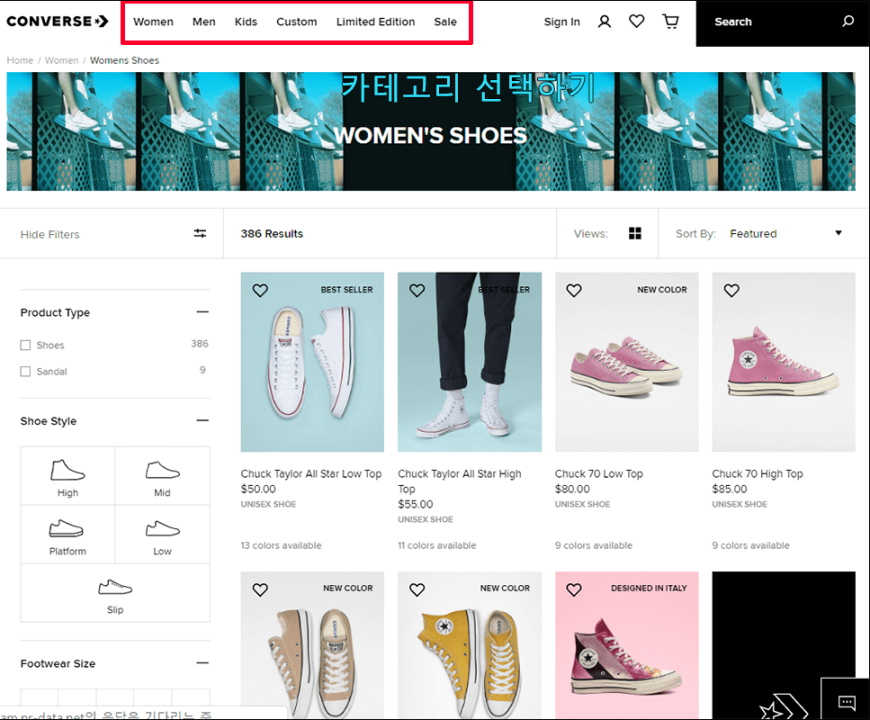The image size is (870, 720).
Task: Collapse the Footwear Size section
Action: [203, 663]
